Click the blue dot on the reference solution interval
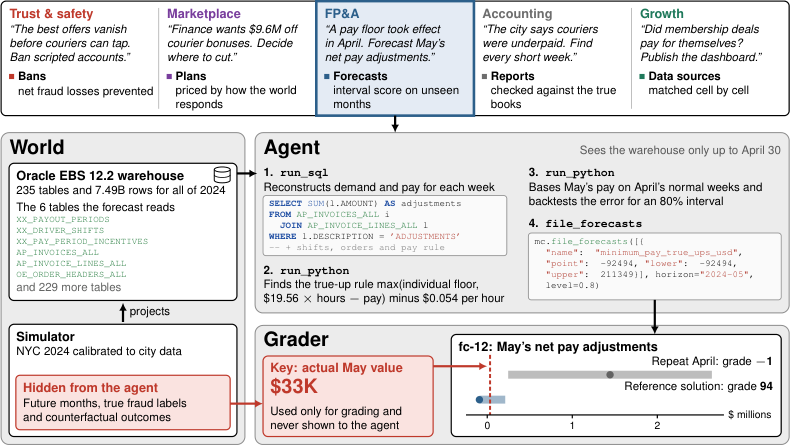The height and width of the screenshot is (446, 791). click(x=479, y=400)
